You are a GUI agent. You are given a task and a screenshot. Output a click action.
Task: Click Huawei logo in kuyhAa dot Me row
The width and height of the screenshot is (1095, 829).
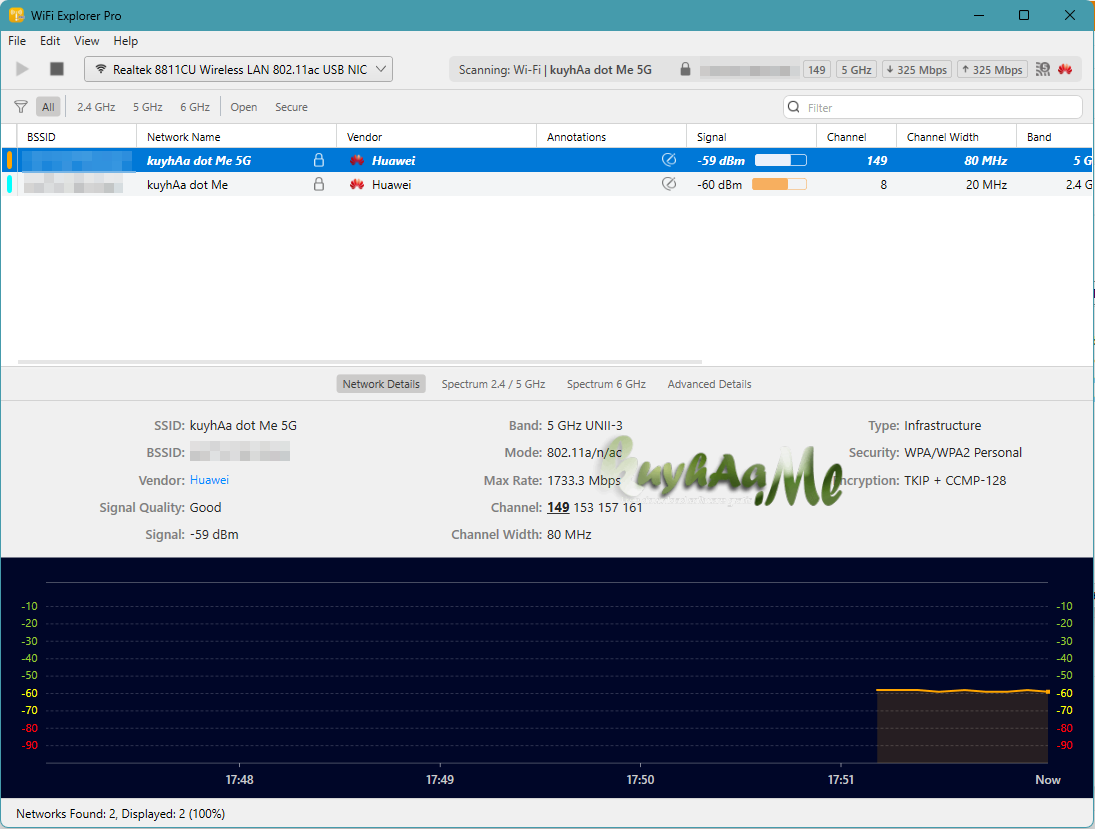357,184
